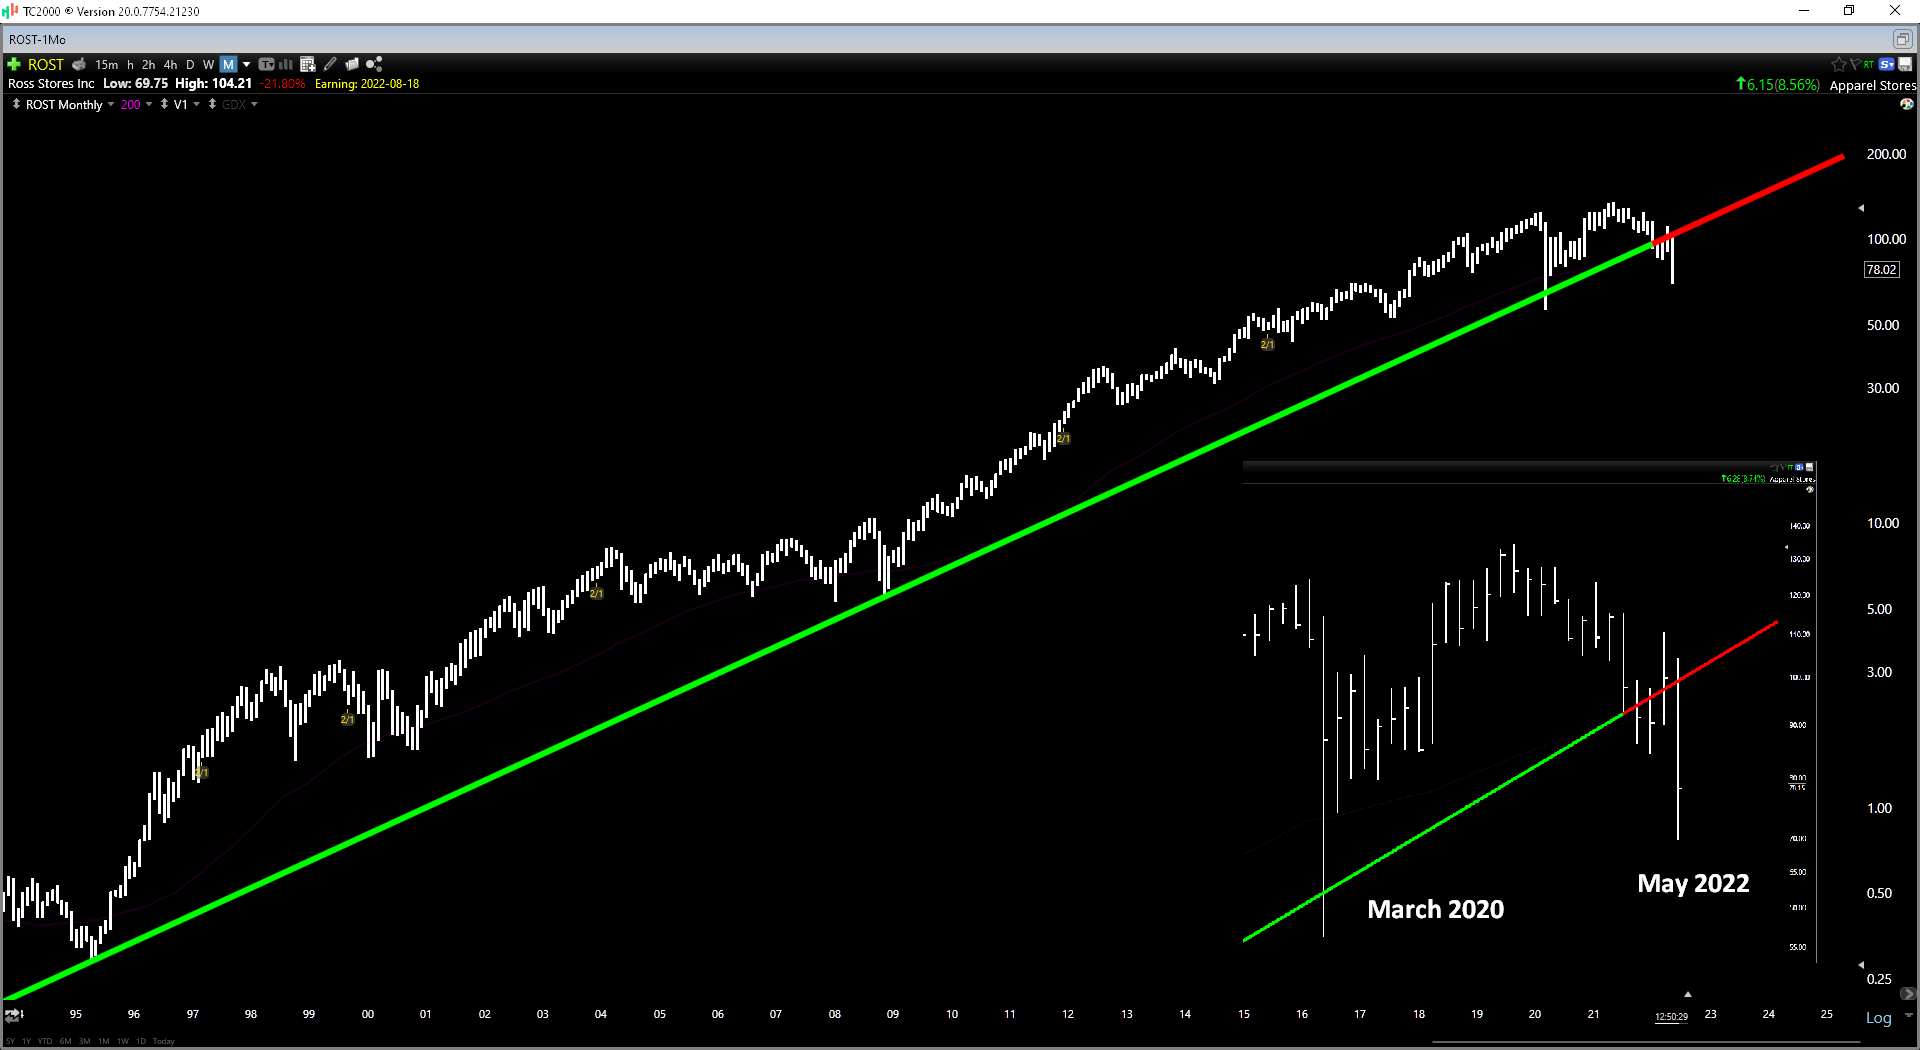Click the green RT real-time indicator
The width and height of the screenshot is (1920, 1050).
click(x=1868, y=64)
